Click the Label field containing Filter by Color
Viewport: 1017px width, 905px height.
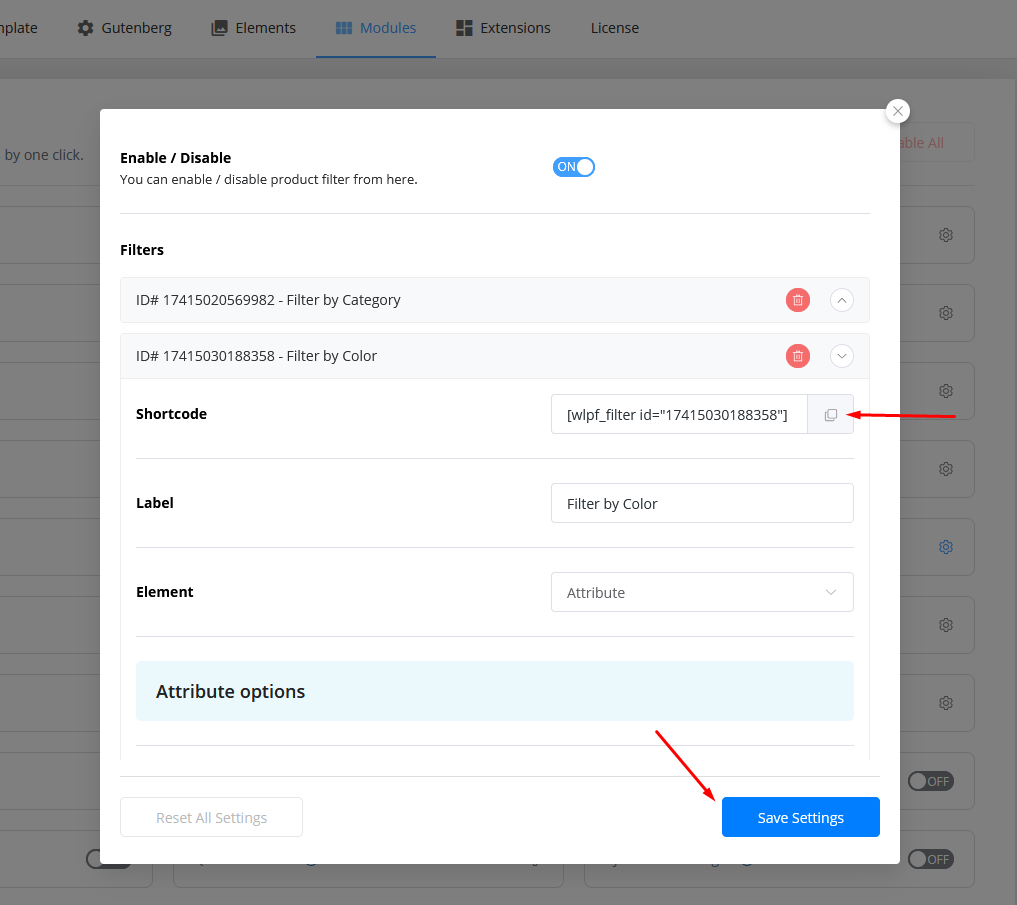[x=702, y=504]
